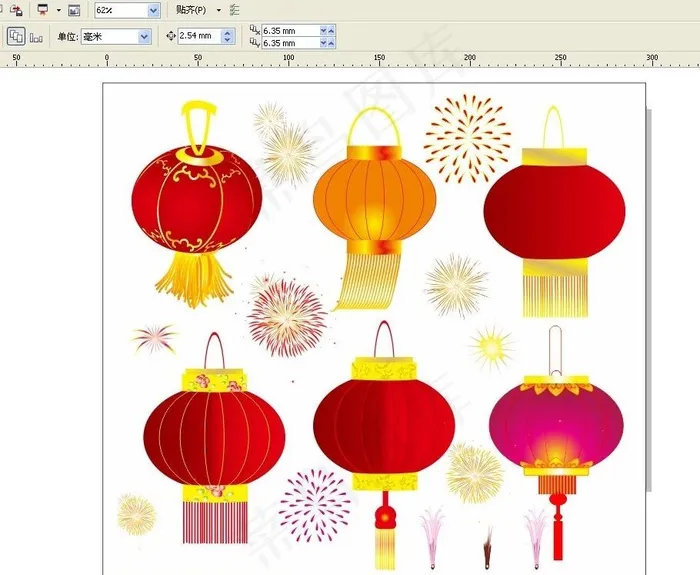Select the orange lantern in the top row
This screenshot has height=575, width=700.
coord(374,200)
